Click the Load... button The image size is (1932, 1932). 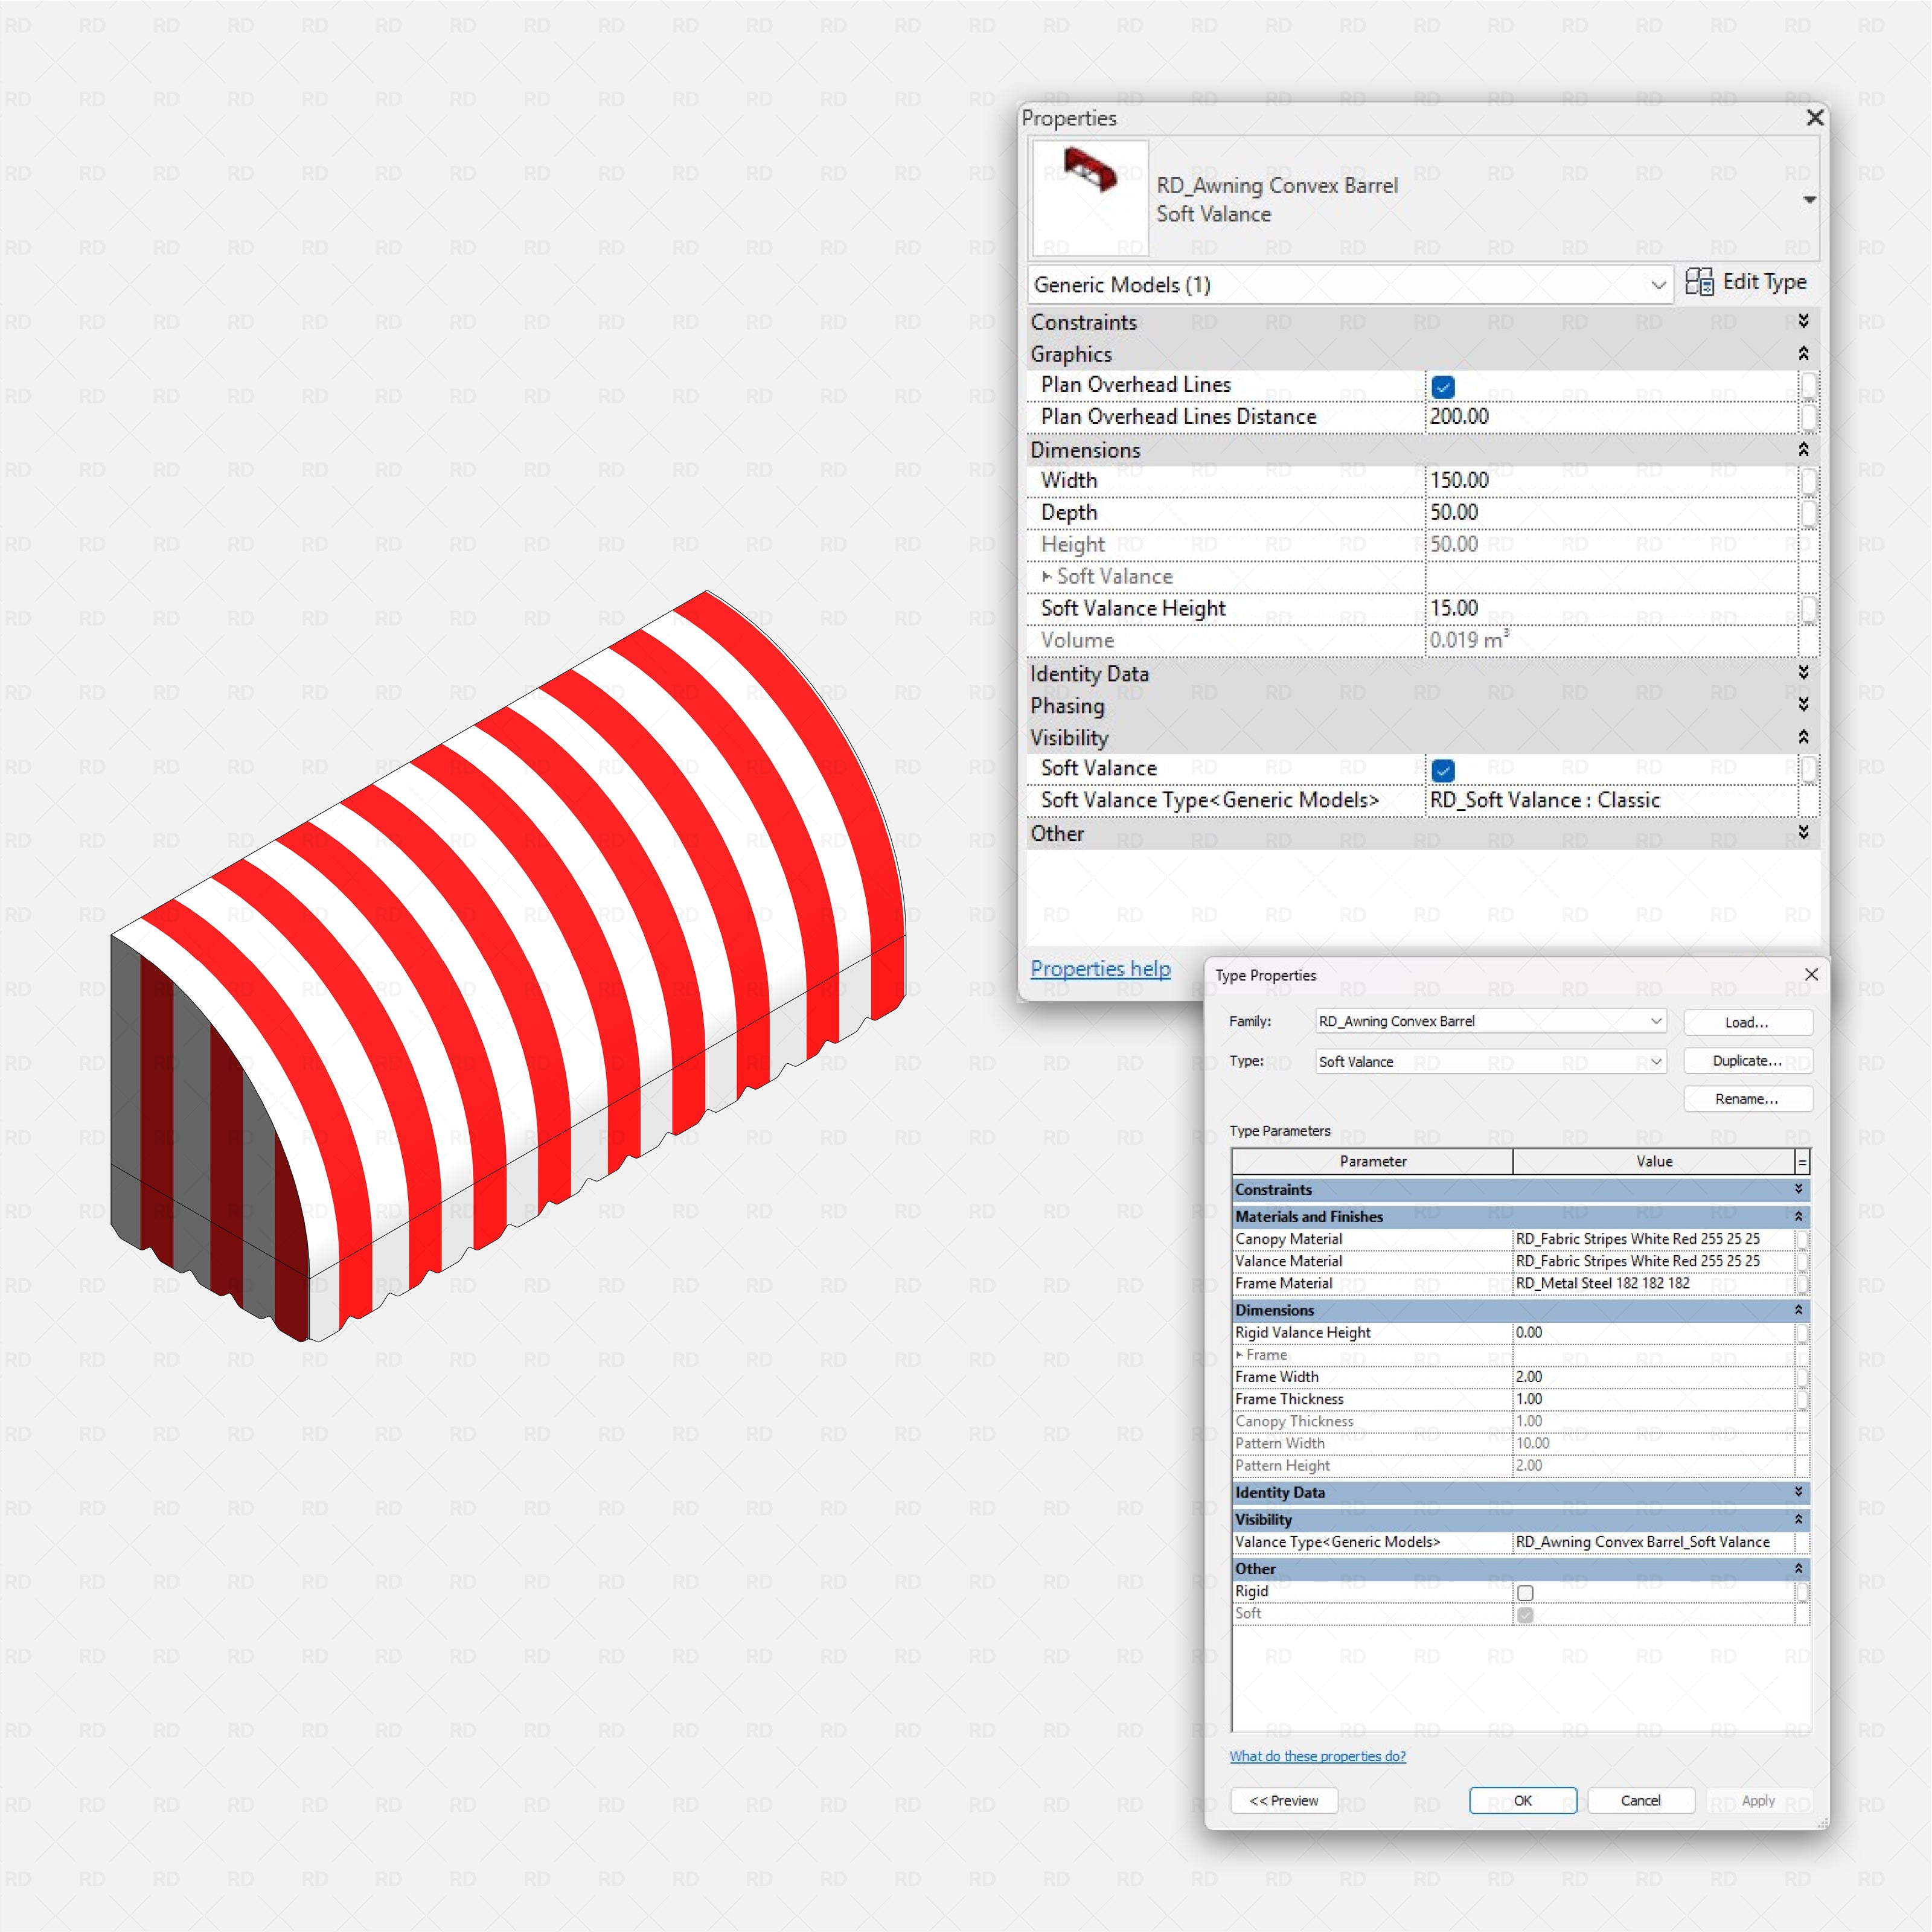click(1747, 1022)
